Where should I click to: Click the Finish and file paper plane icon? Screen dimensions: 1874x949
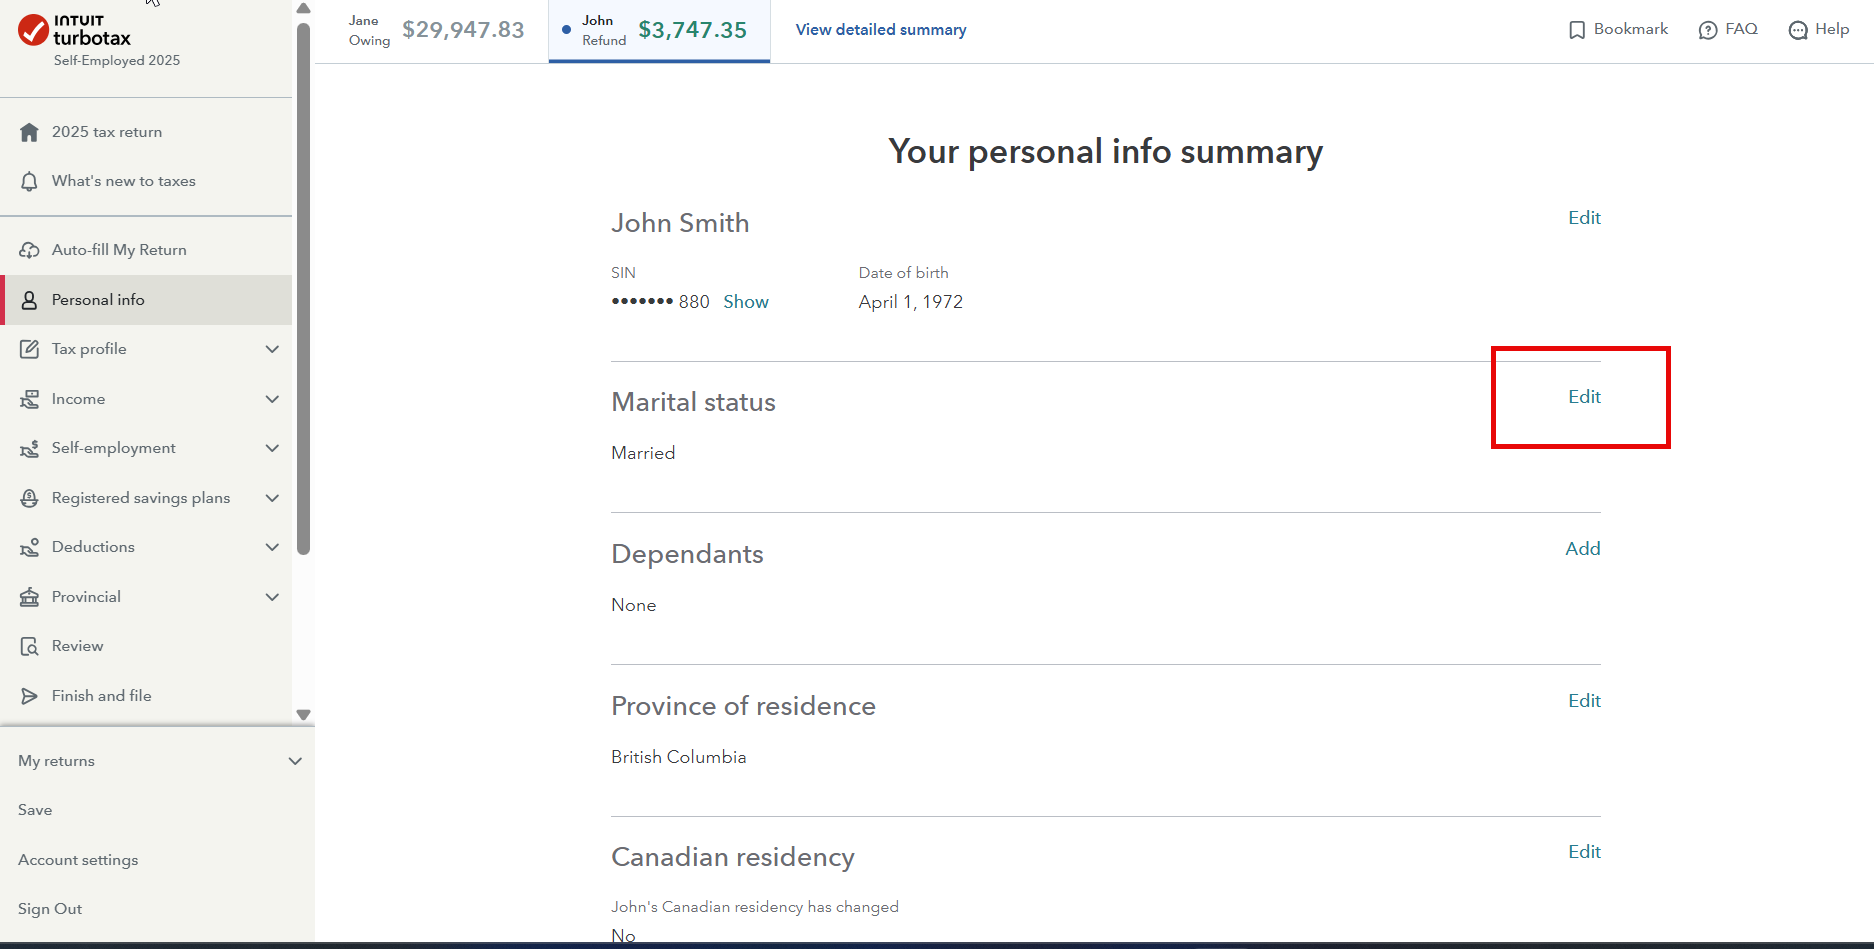(x=29, y=696)
